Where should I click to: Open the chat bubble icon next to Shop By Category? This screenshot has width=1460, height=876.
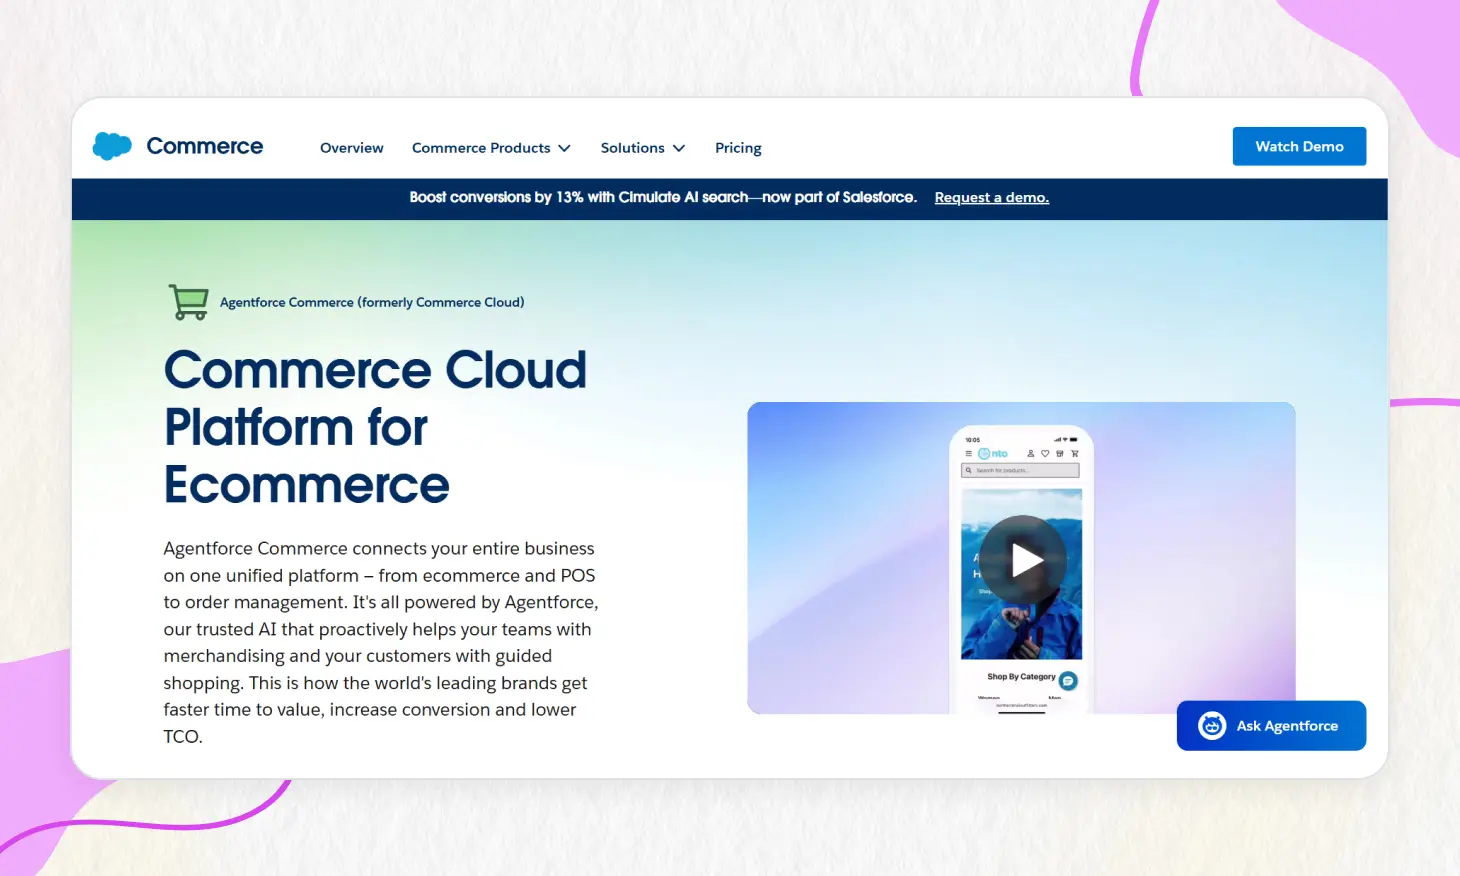1066,680
